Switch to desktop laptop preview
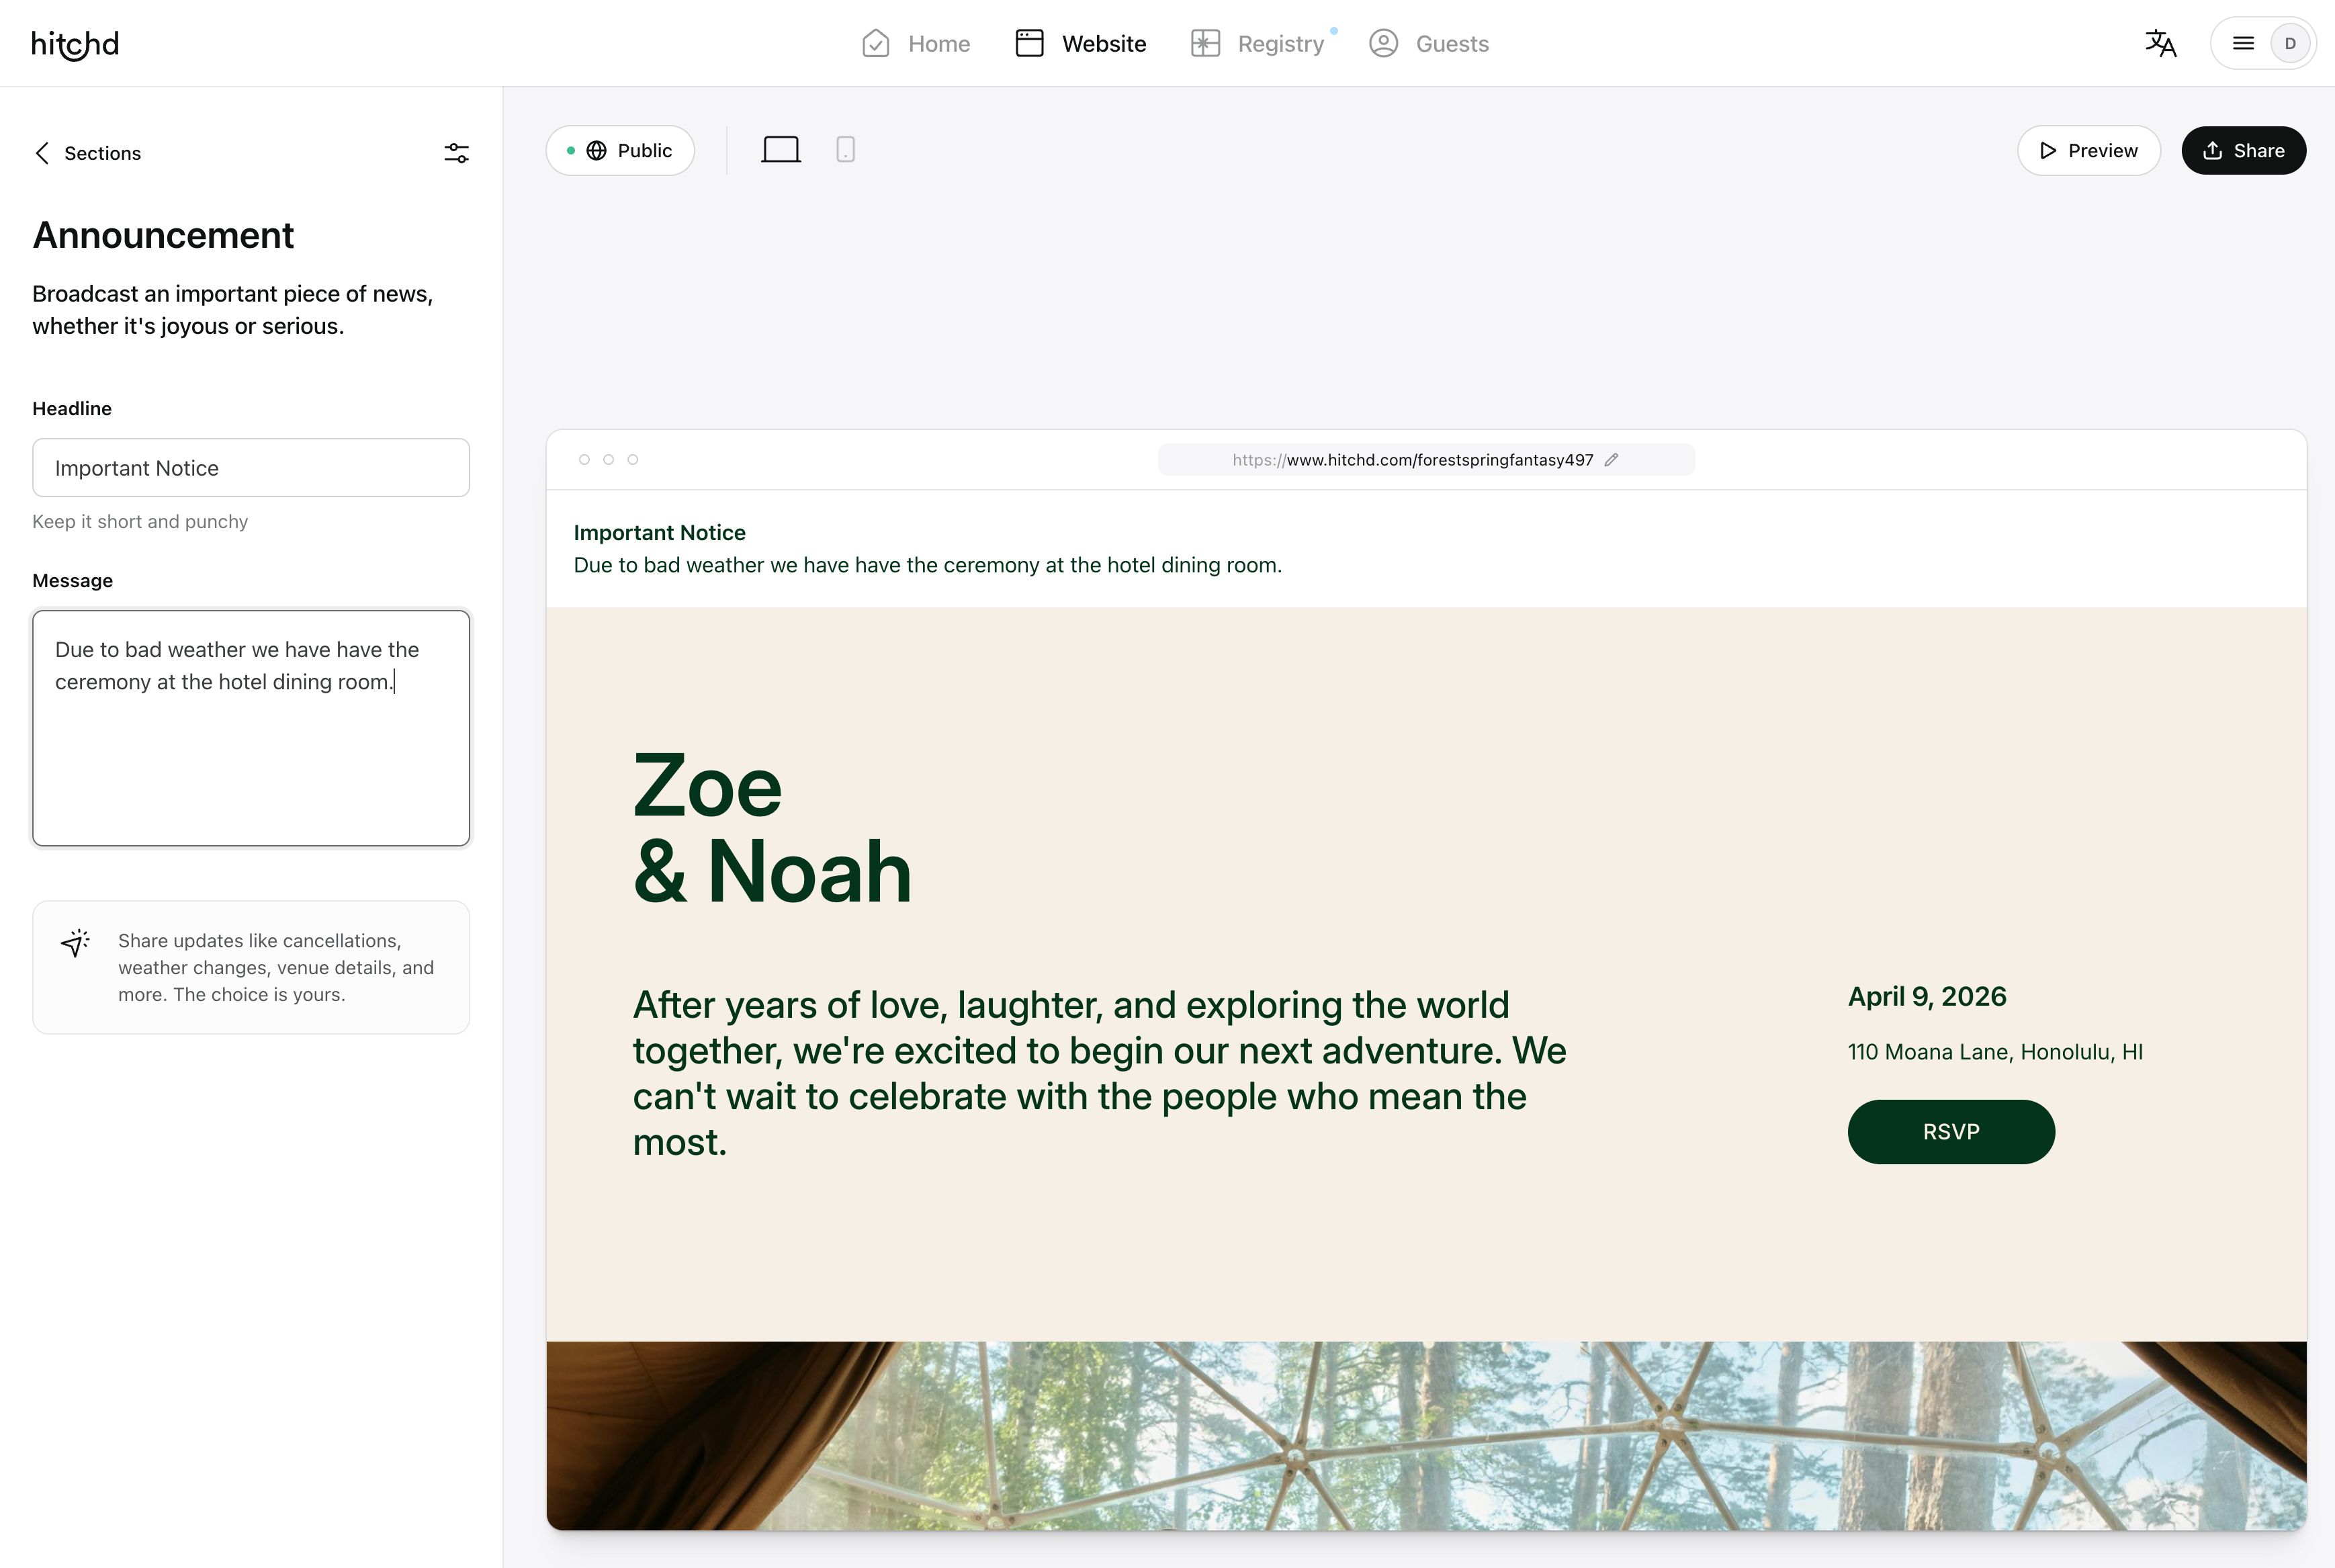Image resolution: width=2335 pixels, height=1568 pixels. click(780, 150)
